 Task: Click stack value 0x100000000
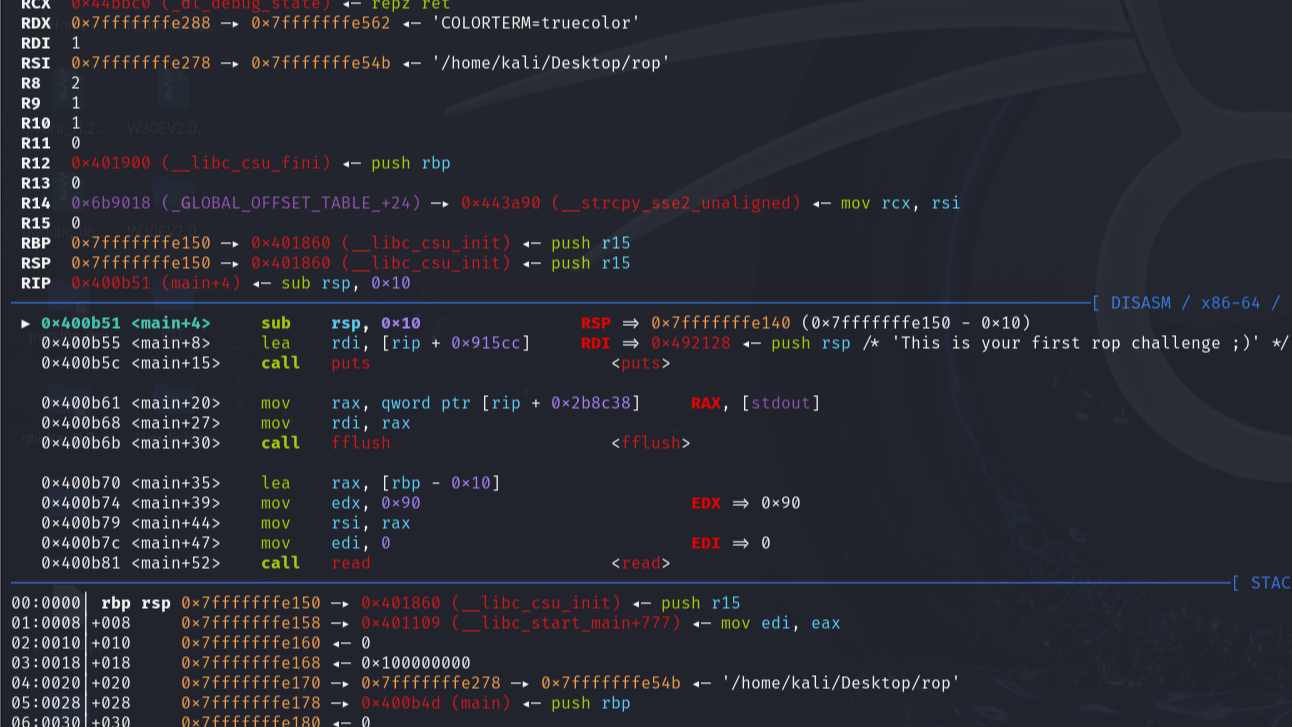[x=416, y=663]
